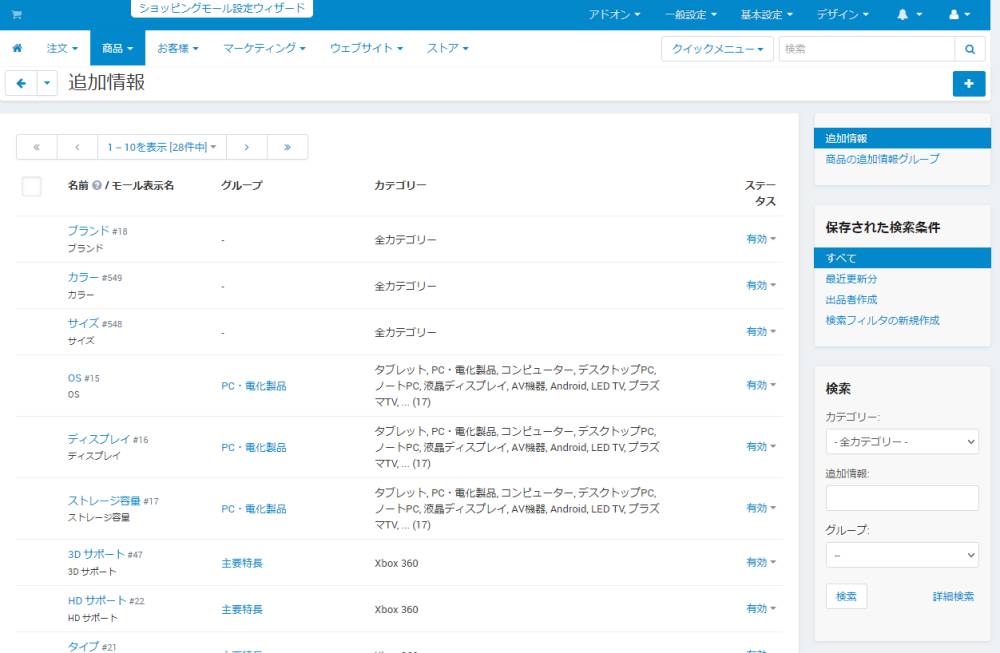Click help icon next to 名前 header

97,186
